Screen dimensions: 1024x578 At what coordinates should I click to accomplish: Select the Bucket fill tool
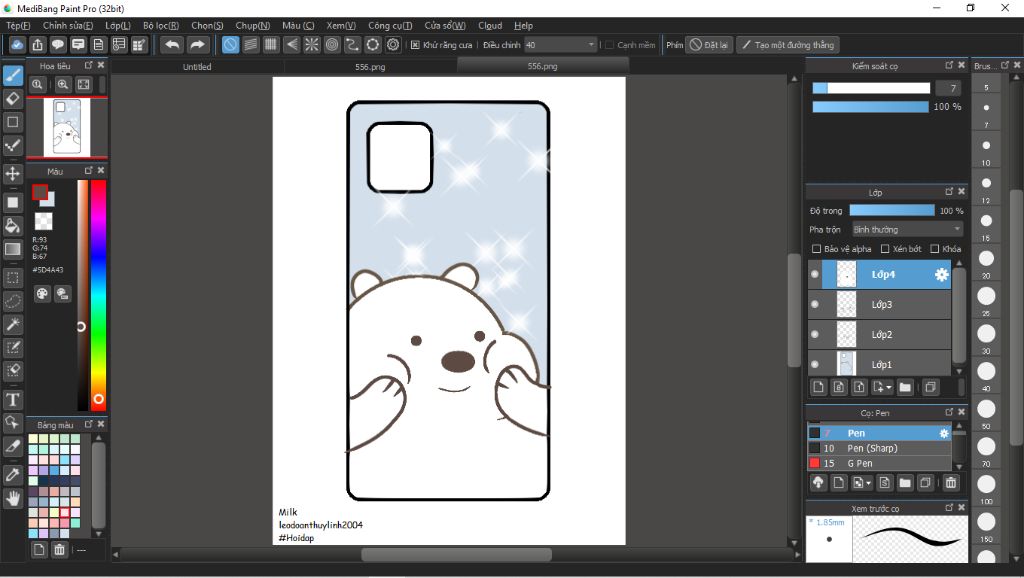12,226
